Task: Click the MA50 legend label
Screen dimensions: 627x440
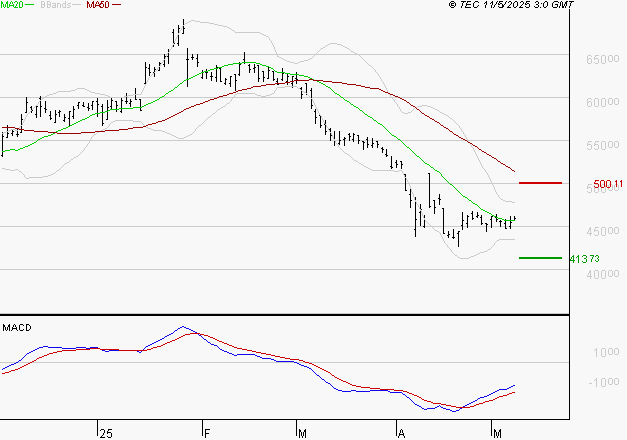Action: 98,5
